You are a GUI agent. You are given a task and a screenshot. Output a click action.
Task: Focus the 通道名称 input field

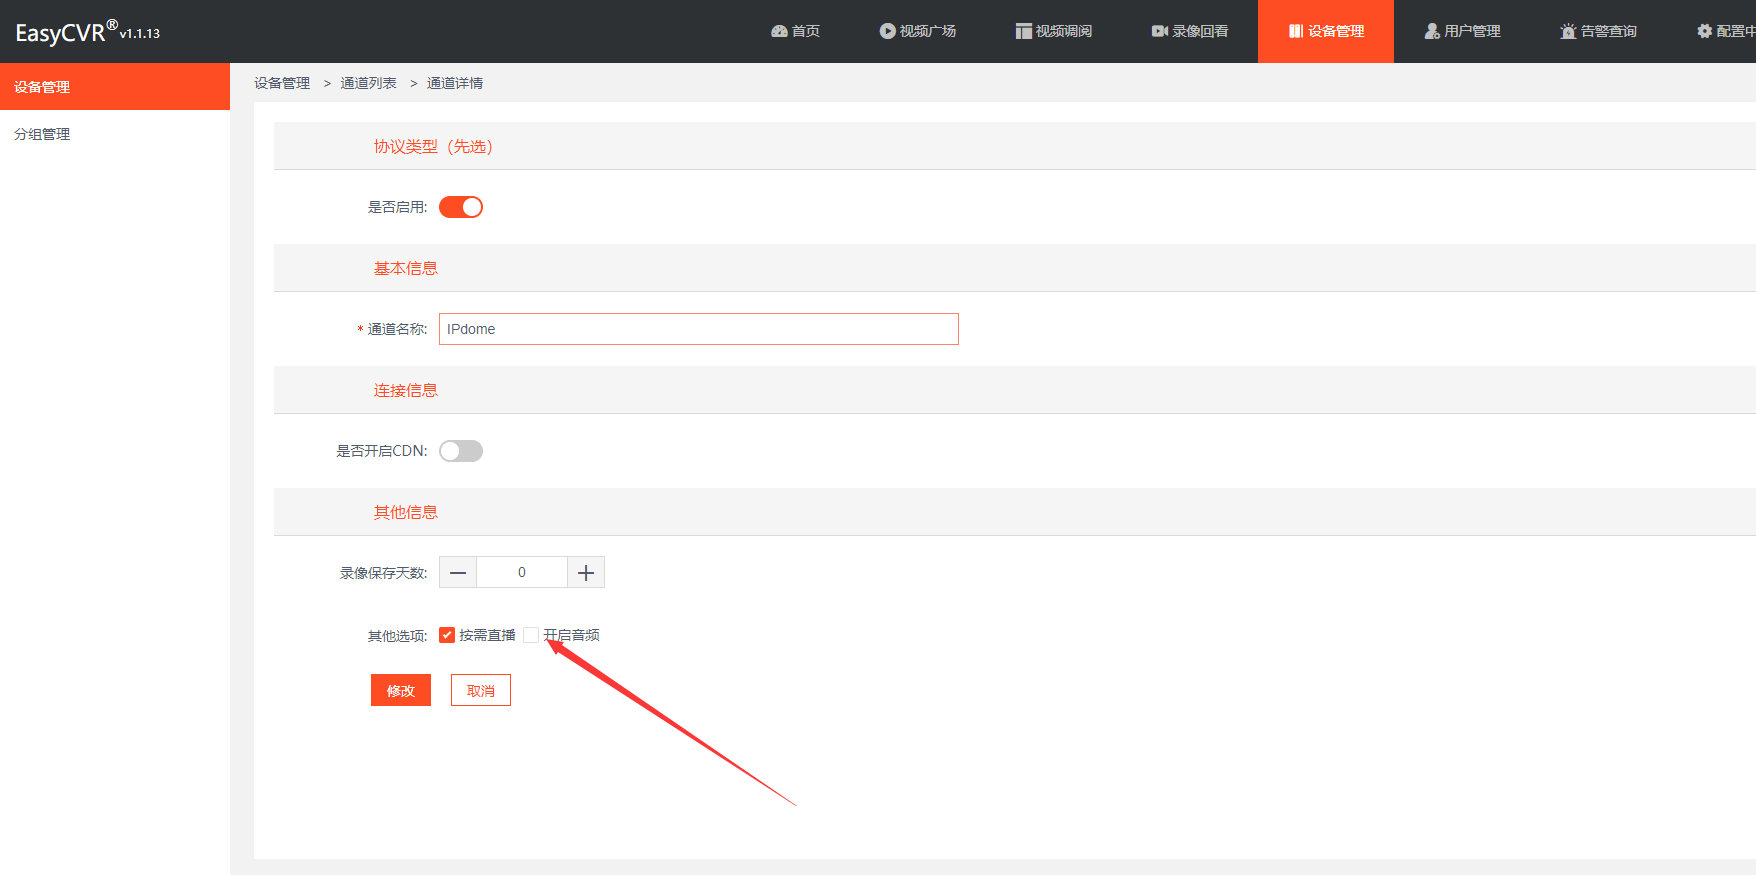pyautogui.click(x=699, y=329)
